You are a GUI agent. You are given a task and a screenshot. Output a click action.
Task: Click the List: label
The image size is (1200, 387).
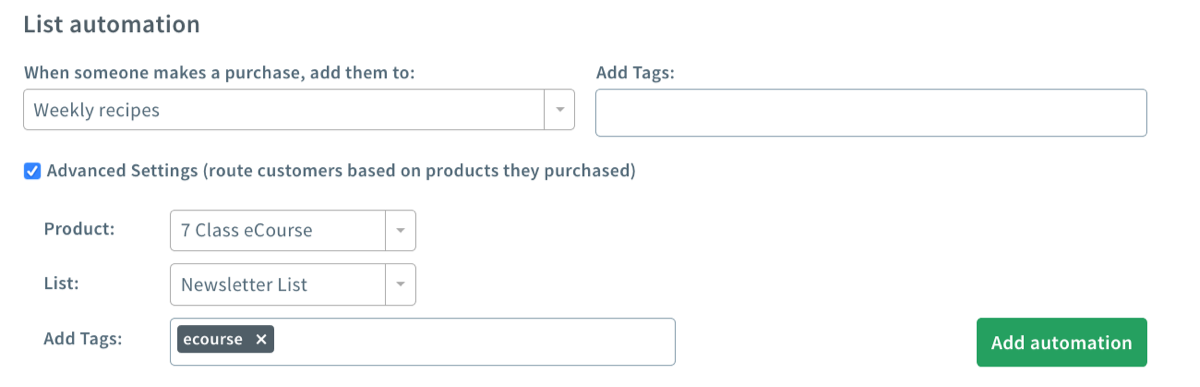click(61, 283)
